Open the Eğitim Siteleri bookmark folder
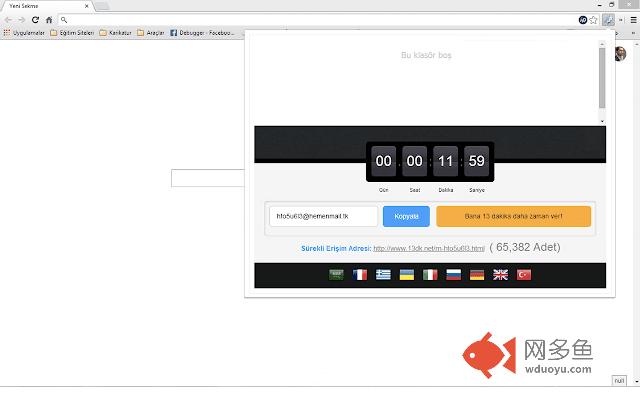This screenshot has height=400, width=640. (72, 32)
